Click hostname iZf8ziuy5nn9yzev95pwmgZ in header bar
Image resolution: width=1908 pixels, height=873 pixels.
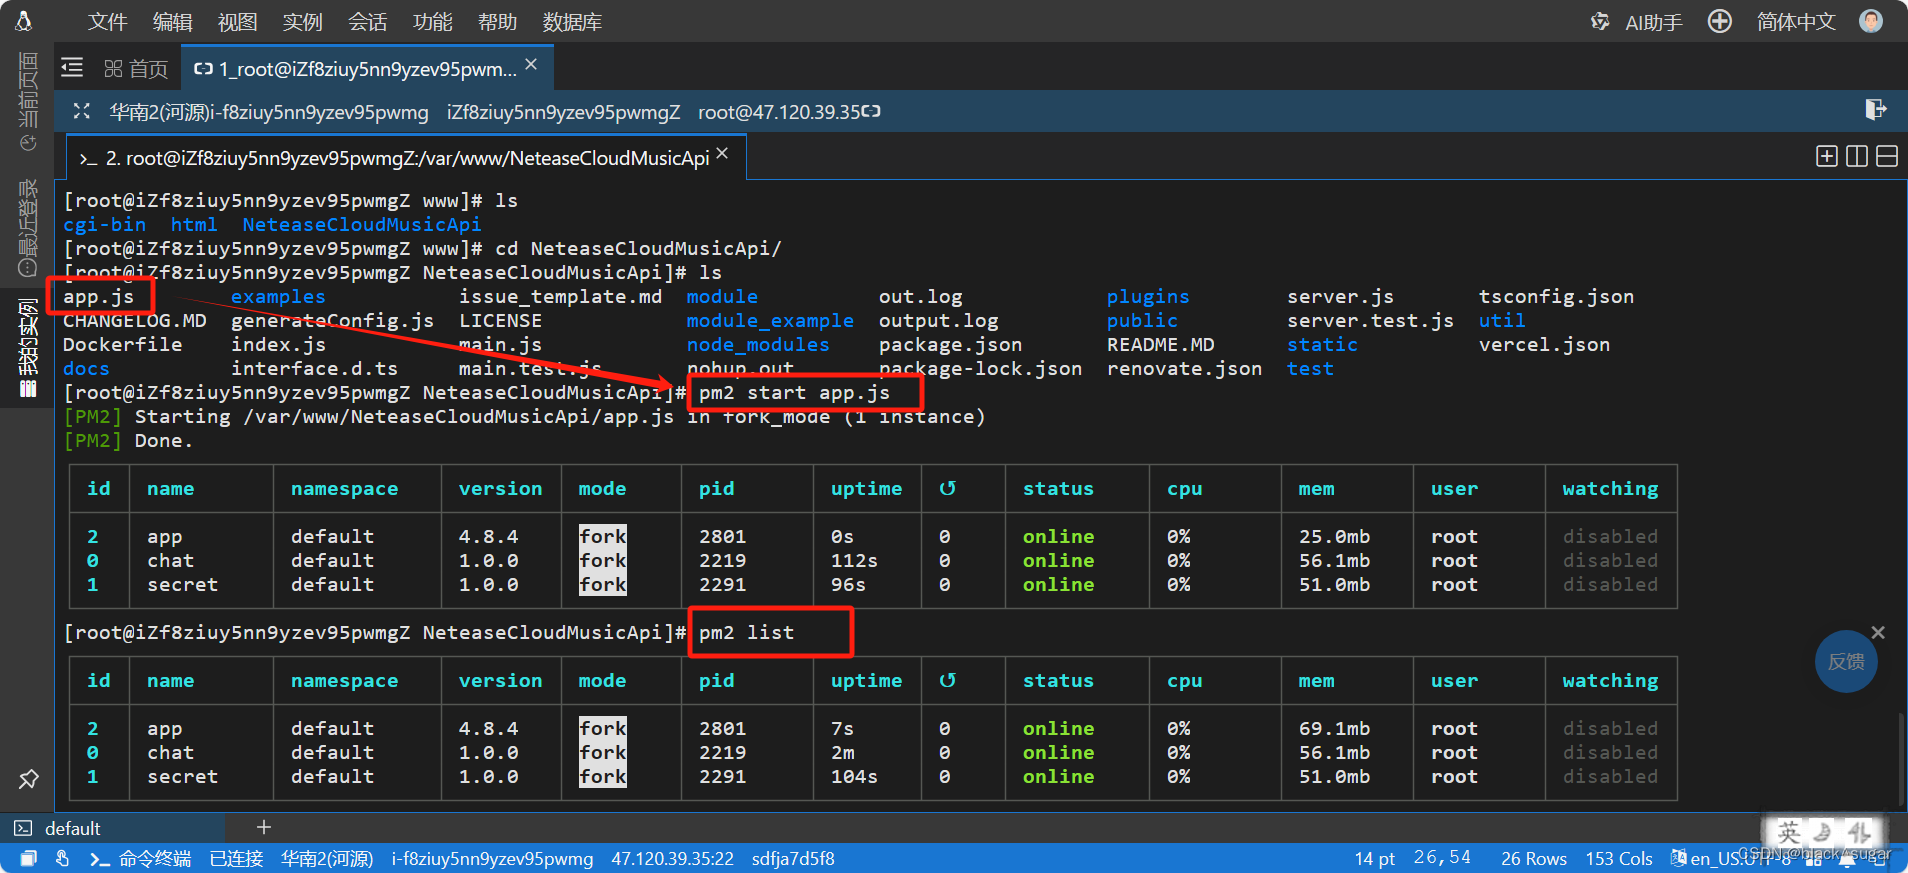tap(563, 112)
